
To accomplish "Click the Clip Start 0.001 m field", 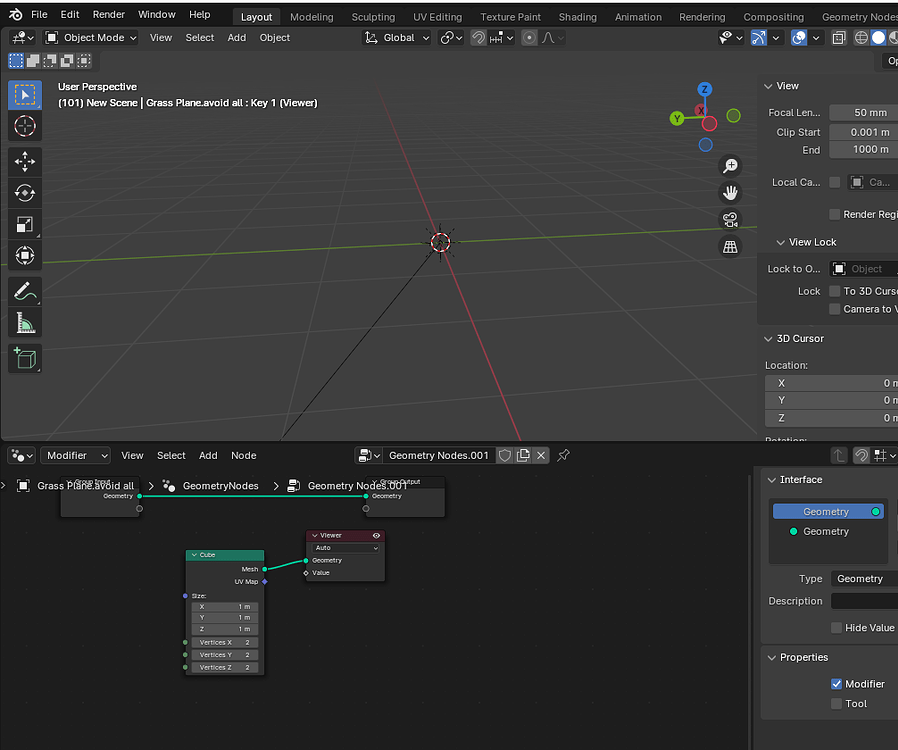I will coord(864,132).
